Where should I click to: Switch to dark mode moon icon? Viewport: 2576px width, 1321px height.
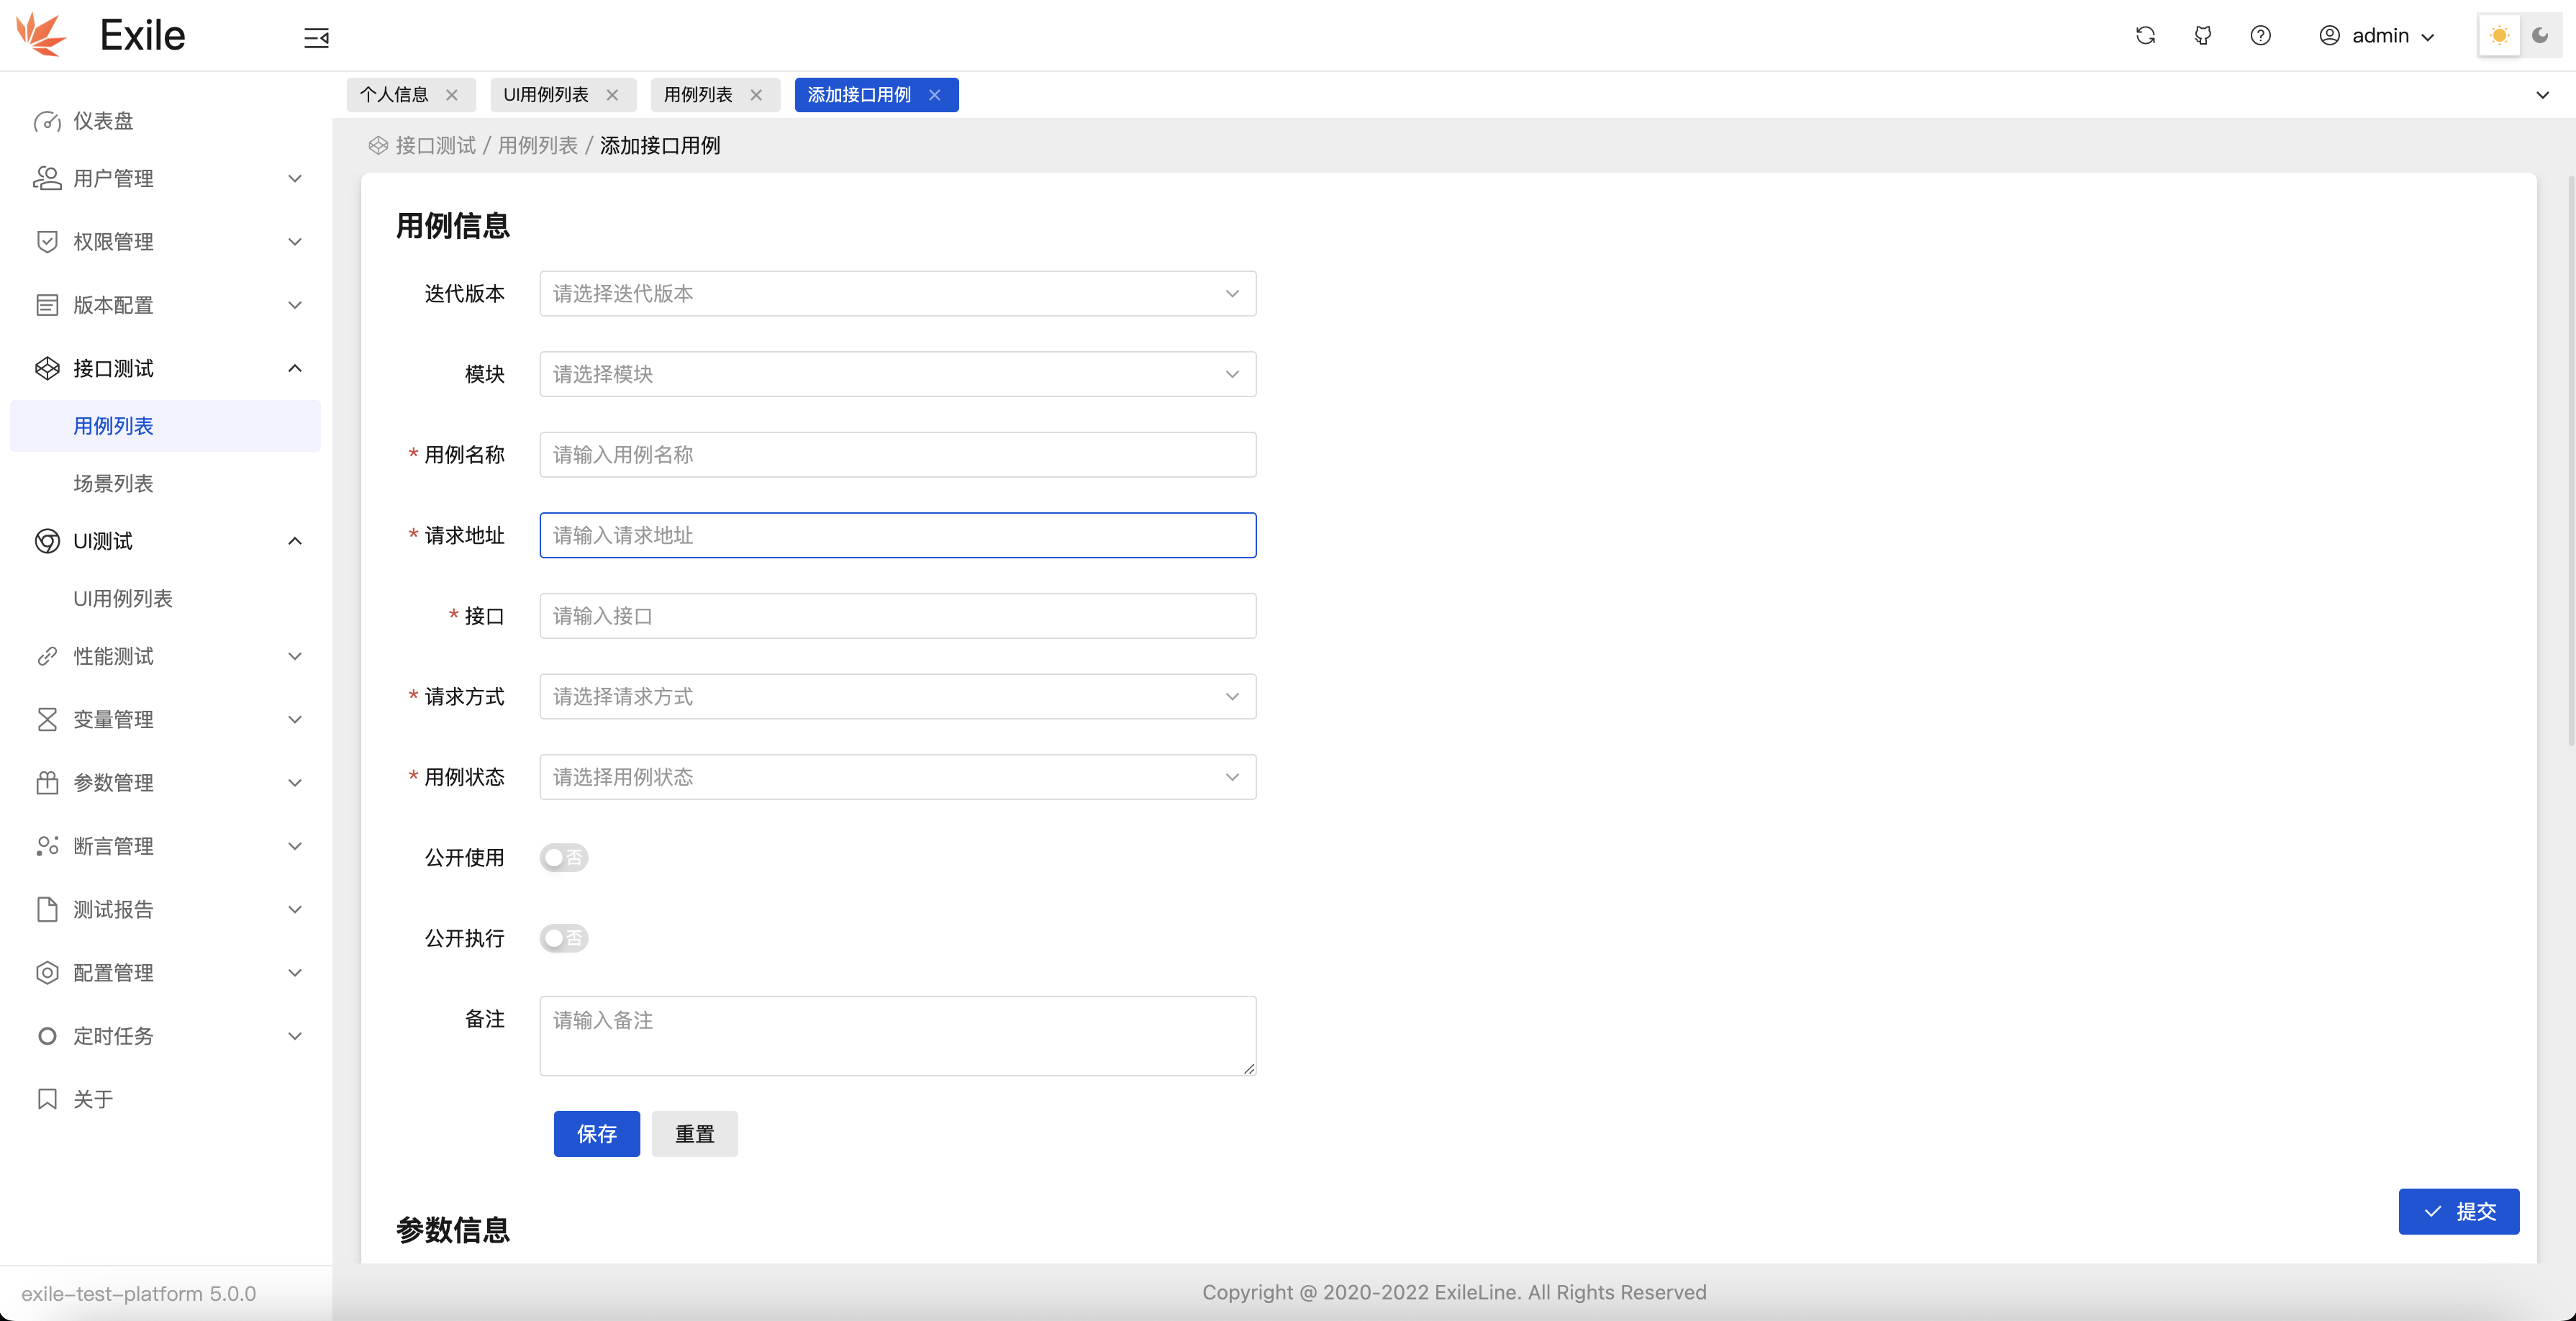tap(2540, 36)
